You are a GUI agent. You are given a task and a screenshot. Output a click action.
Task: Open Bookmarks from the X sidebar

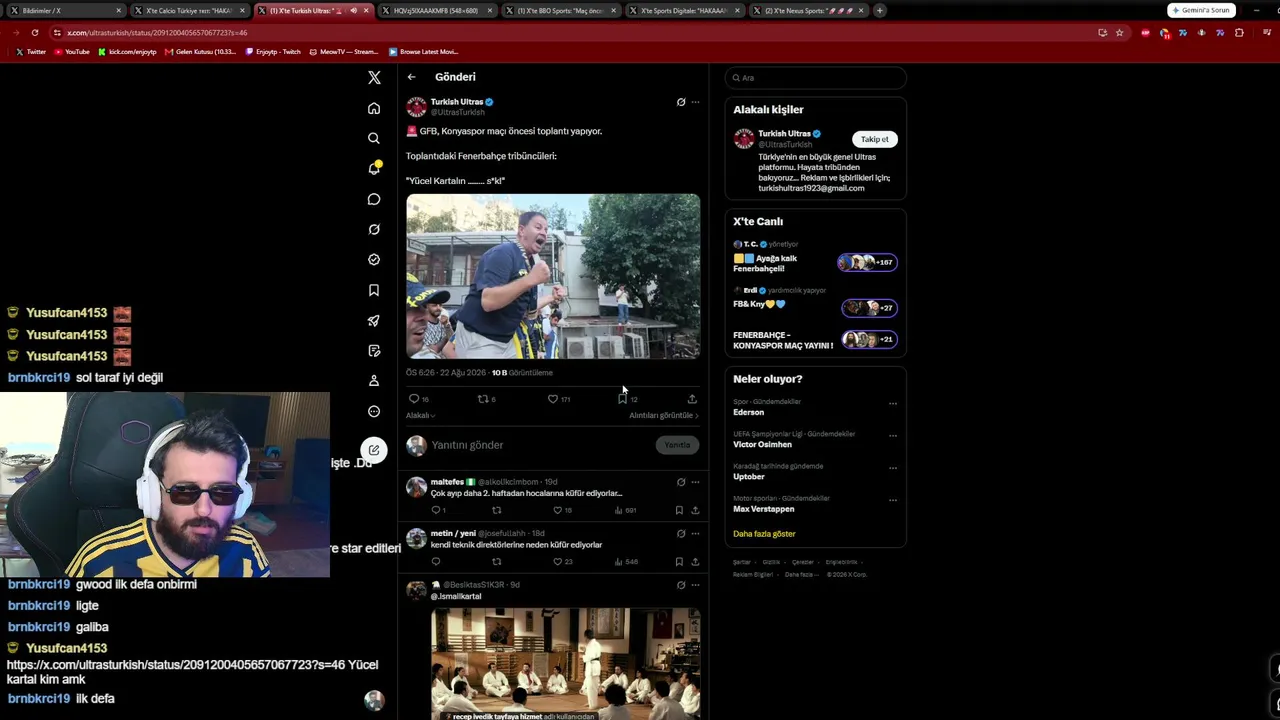pos(374,290)
